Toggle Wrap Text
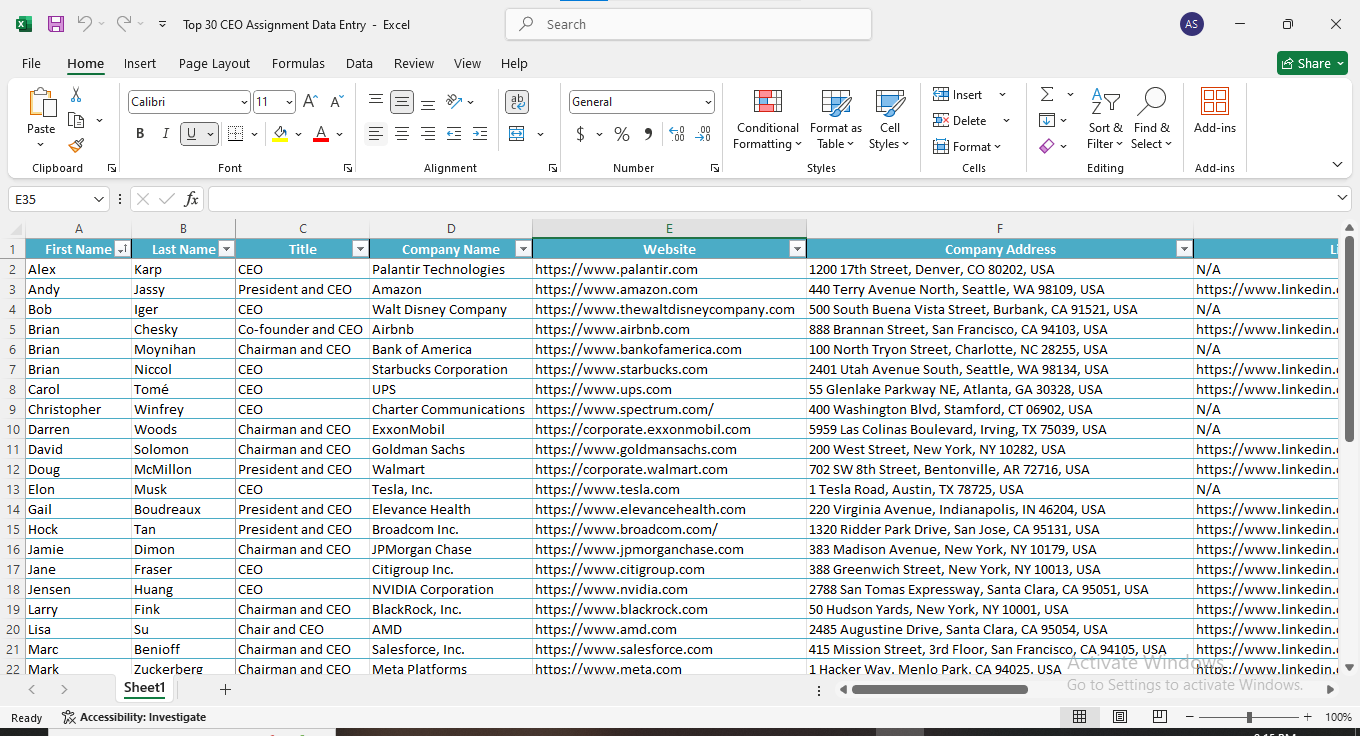This screenshot has width=1360, height=736. pyautogui.click(x=517, y=101)
